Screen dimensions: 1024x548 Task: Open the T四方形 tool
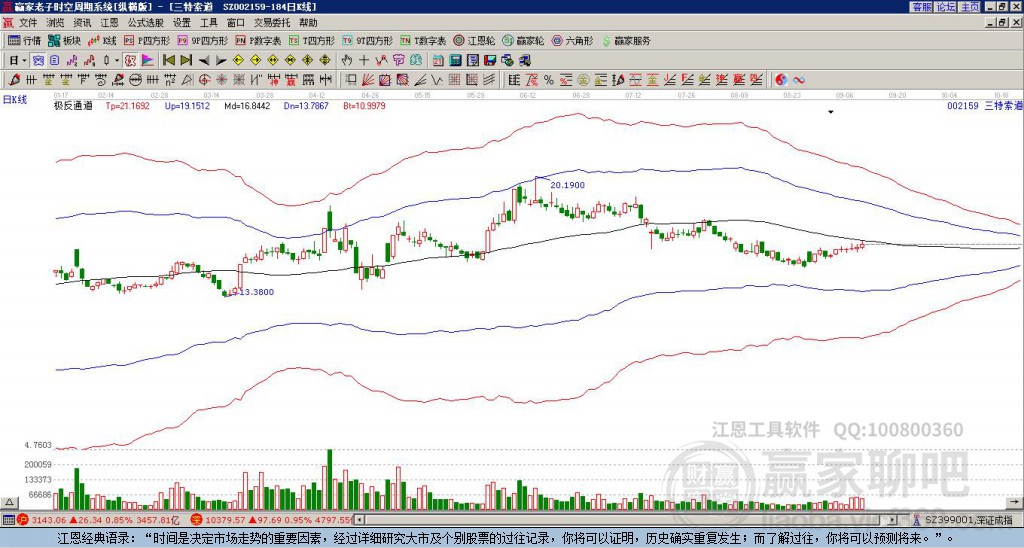click(312, 40)
